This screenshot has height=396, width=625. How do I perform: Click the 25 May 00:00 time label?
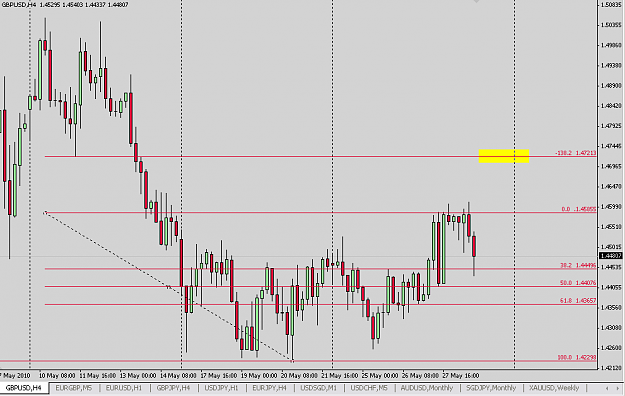click(380, 376)
